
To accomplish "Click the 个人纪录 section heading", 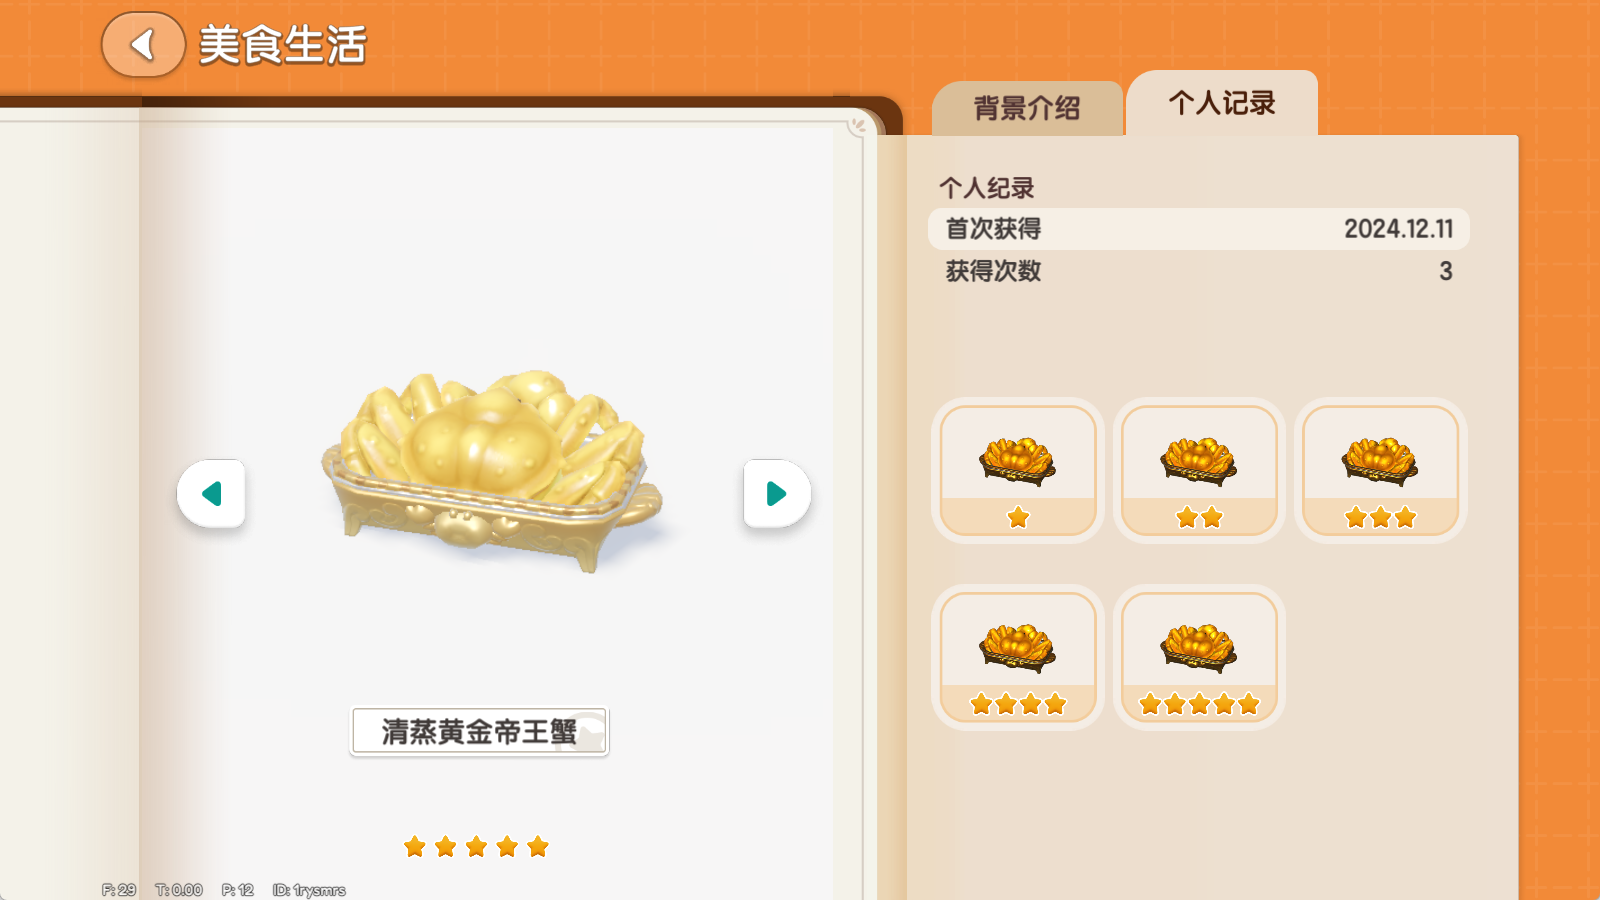I will [x=986, y=188].
